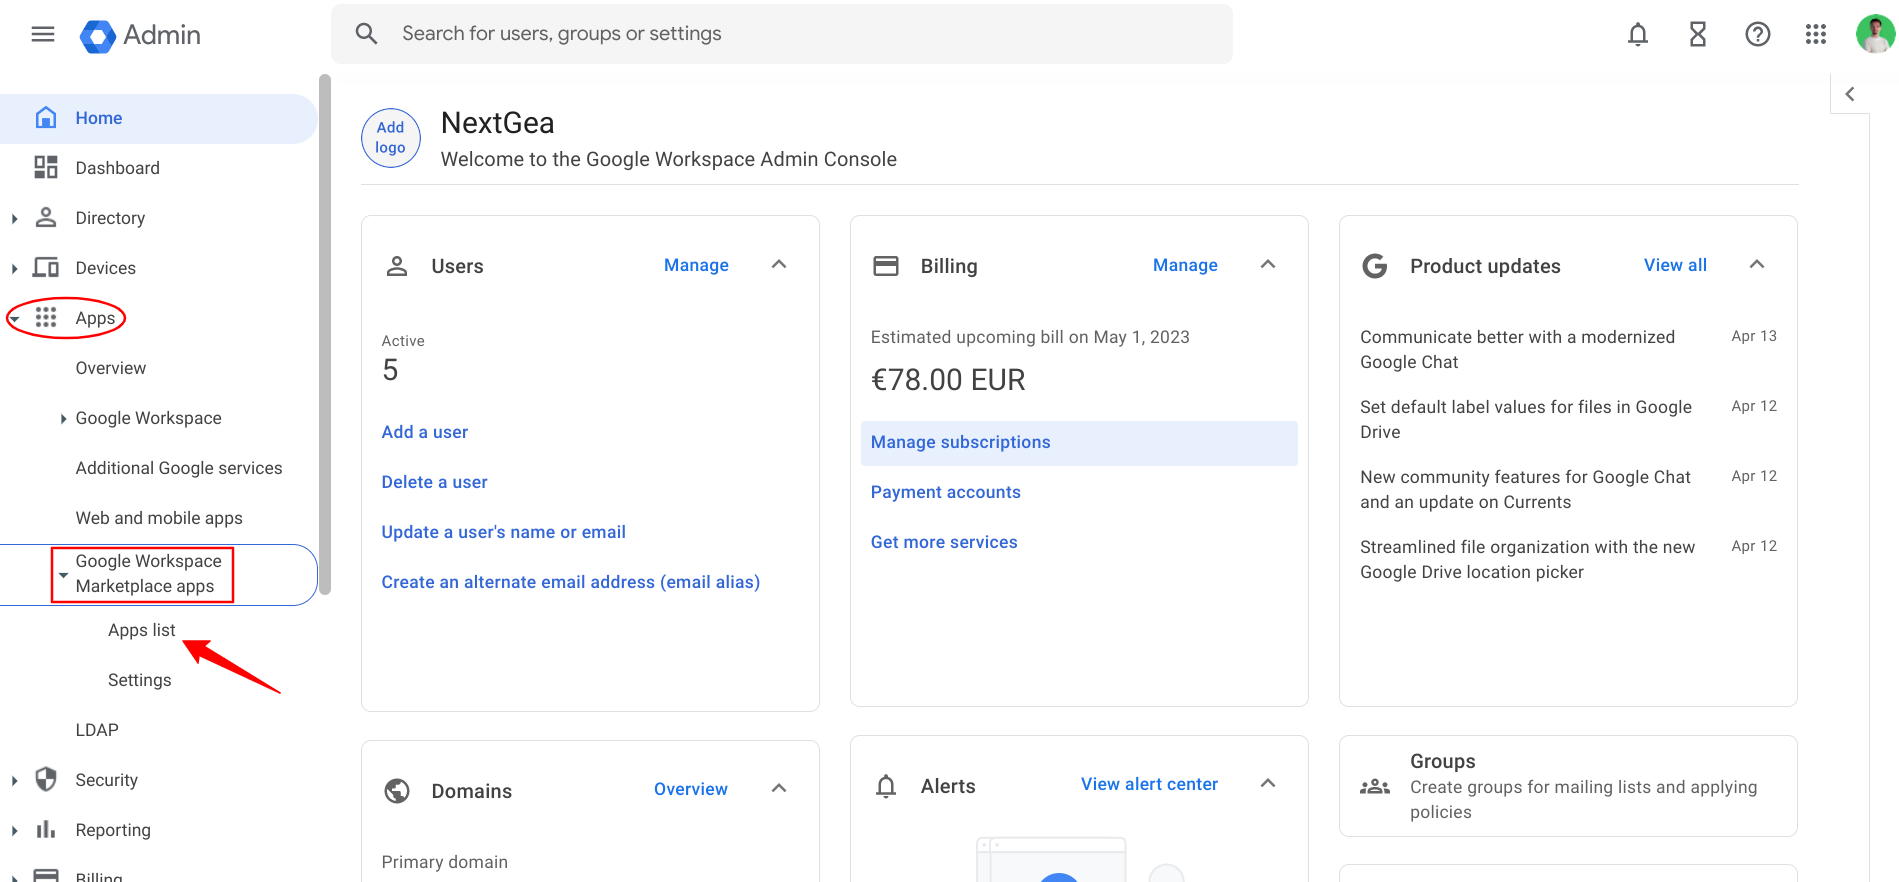Click the Users card person icon
Screen dimensions: 1899x882
point(397,266)
